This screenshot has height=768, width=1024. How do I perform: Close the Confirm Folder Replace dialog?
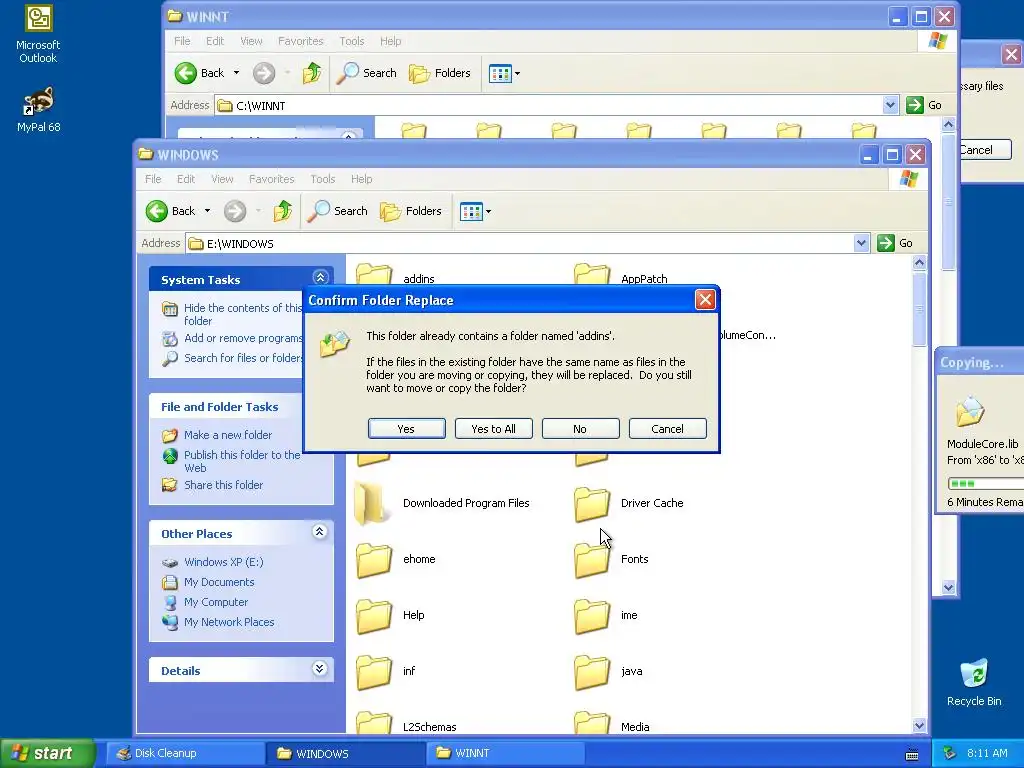pos(705,300)
